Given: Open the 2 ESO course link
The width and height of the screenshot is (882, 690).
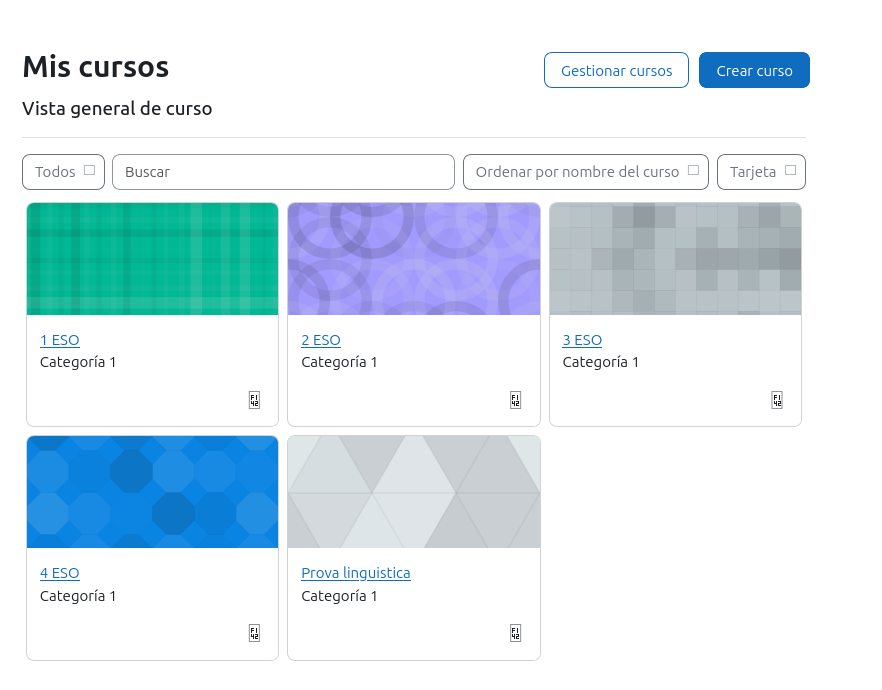Looking at the screenshot, I should pyautogui.click(x=321, y=340).
